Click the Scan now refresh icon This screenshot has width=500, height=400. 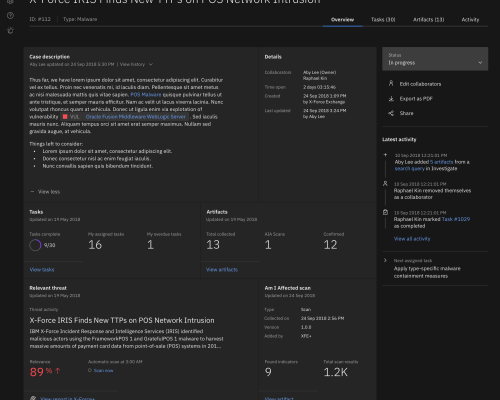(x=90, y=370)
